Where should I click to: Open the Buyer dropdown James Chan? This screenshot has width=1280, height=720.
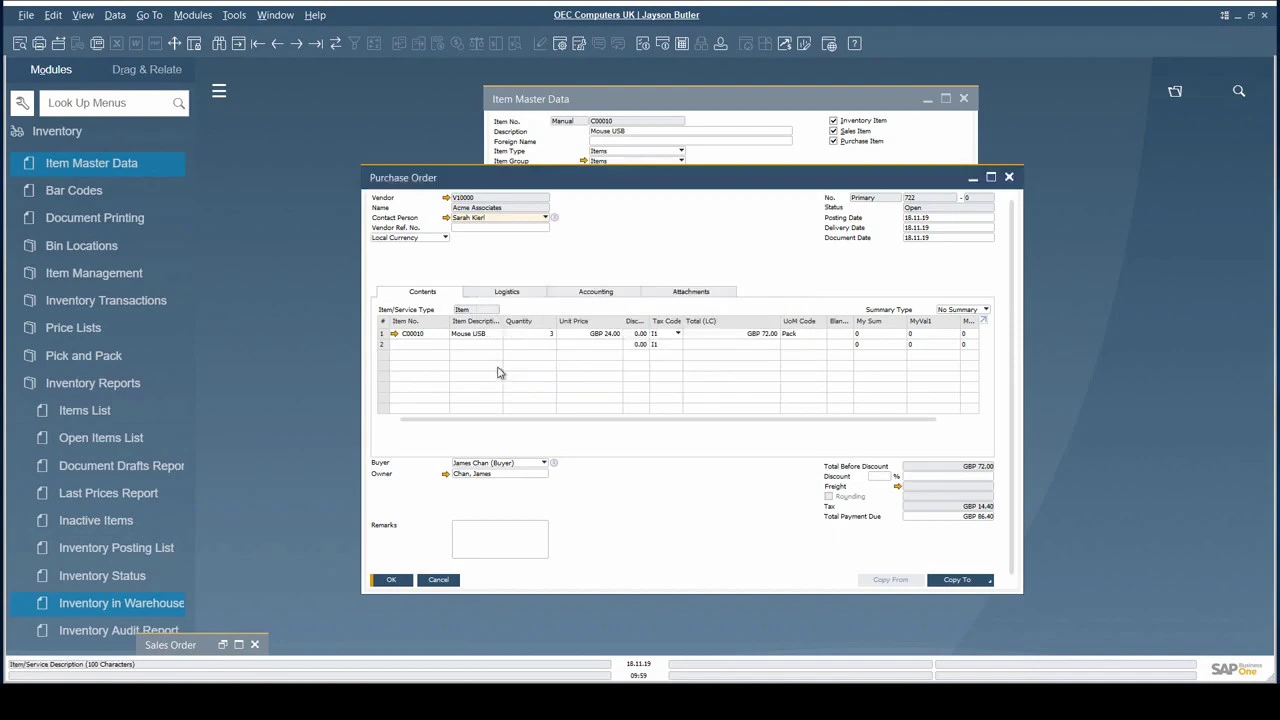click(x=544, y=463)
